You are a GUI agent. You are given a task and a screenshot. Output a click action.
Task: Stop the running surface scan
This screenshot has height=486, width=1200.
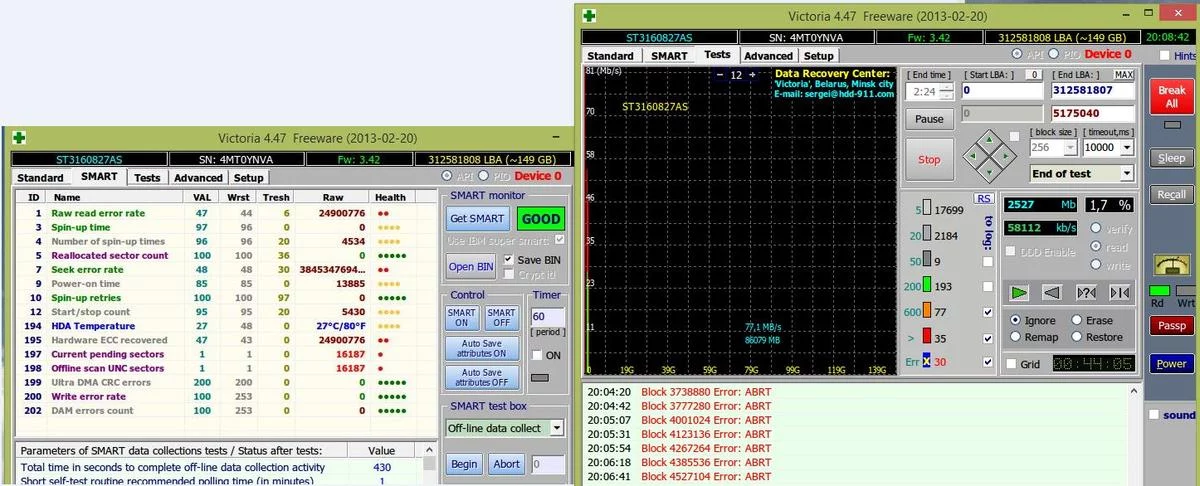click(x=929, y=159)
